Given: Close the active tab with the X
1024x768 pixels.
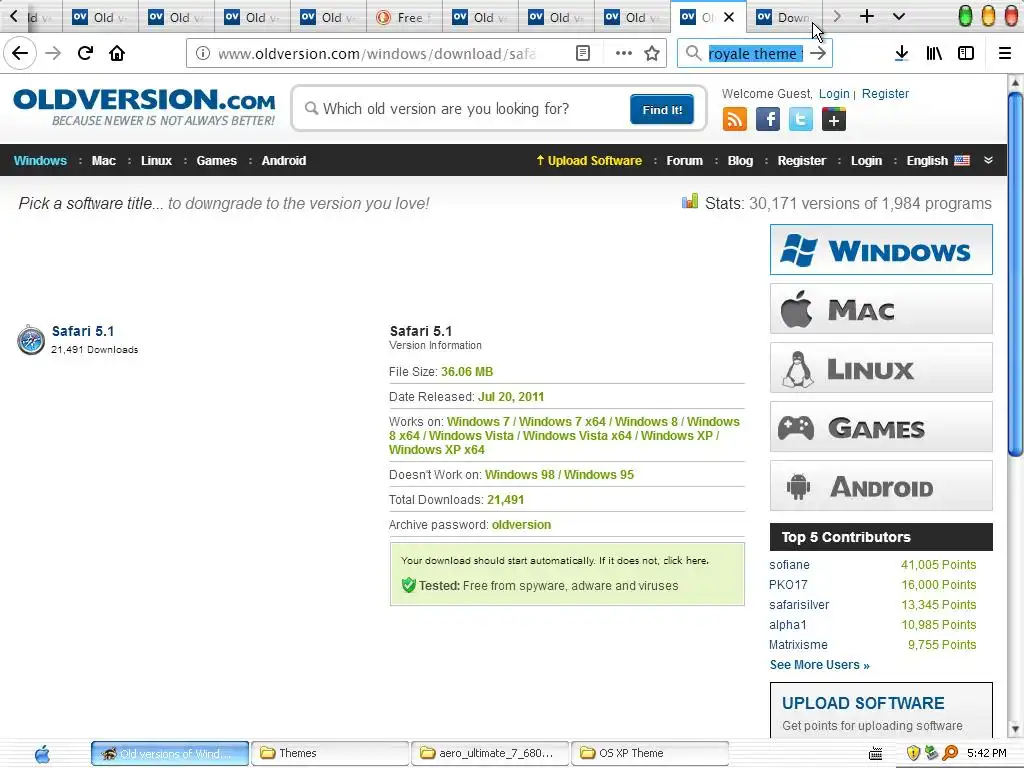Looking at the screenshot, I should 729,17.
